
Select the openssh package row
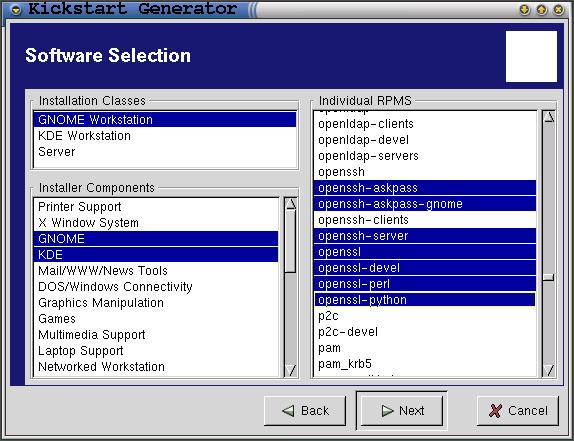pyautogui.click(x=425, y=172)
